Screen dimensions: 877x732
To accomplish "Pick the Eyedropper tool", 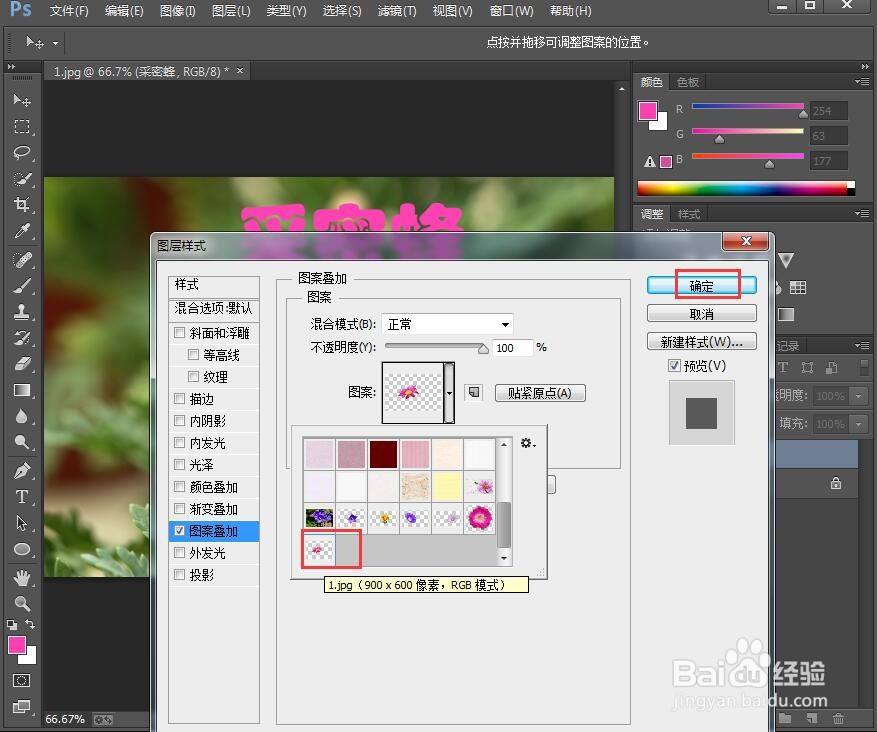I will 22,231.
